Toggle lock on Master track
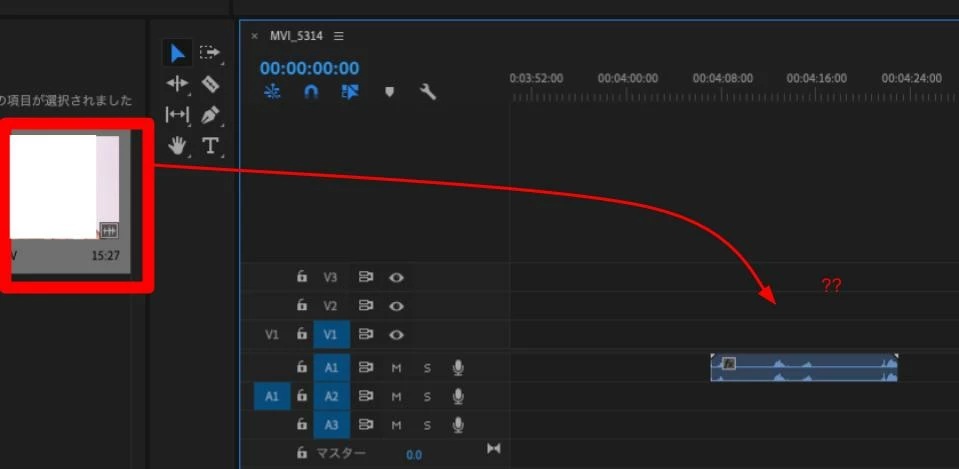959x469 pixels. coord(302,453)
